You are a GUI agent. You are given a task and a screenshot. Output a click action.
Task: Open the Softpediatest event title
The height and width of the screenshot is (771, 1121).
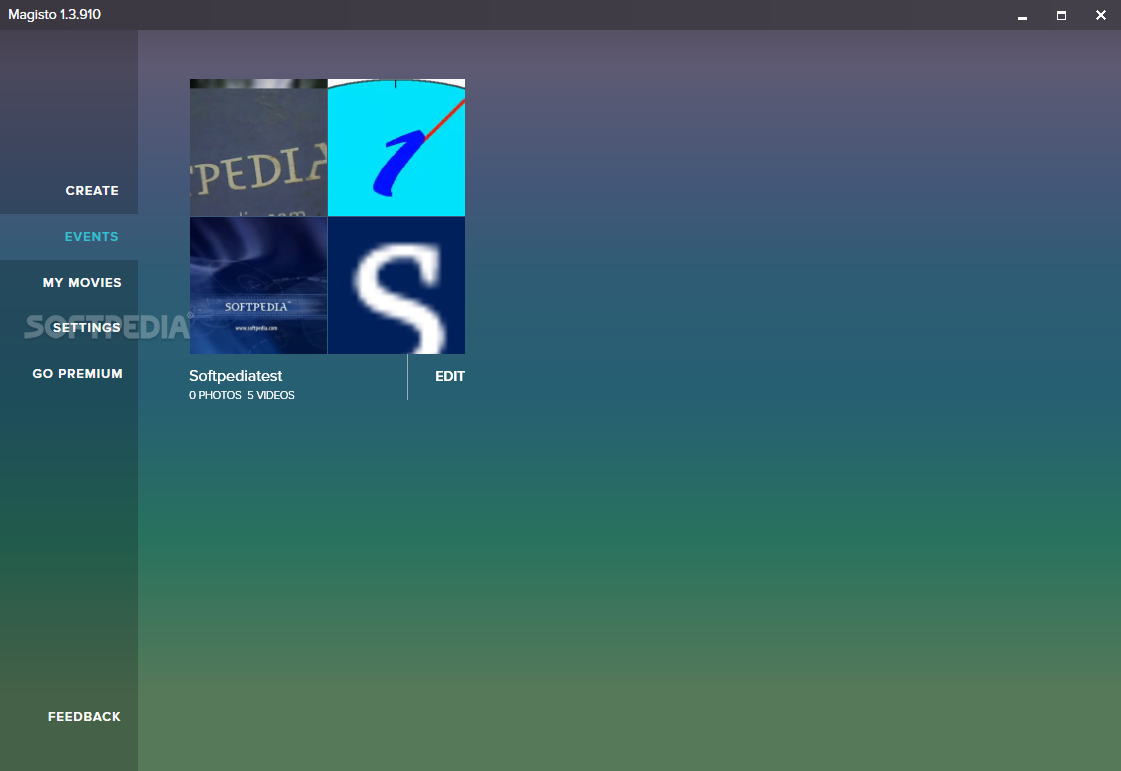click(235, 375)
